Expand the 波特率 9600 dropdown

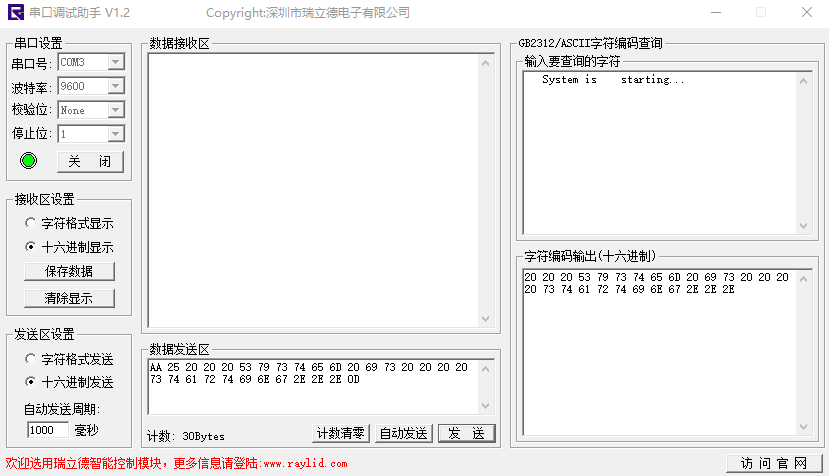115,87
